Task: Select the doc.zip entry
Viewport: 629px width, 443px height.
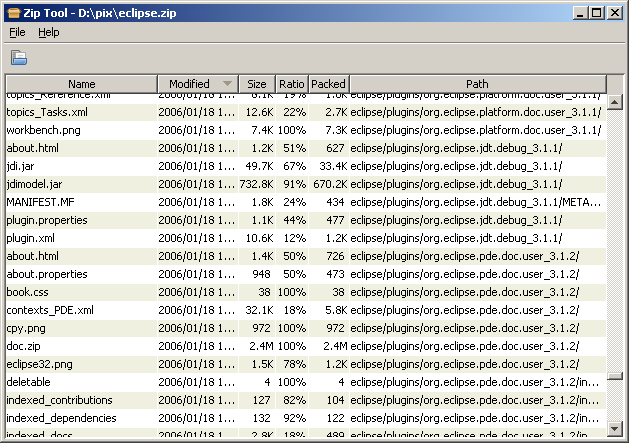Action: click(x=306, y=346)
